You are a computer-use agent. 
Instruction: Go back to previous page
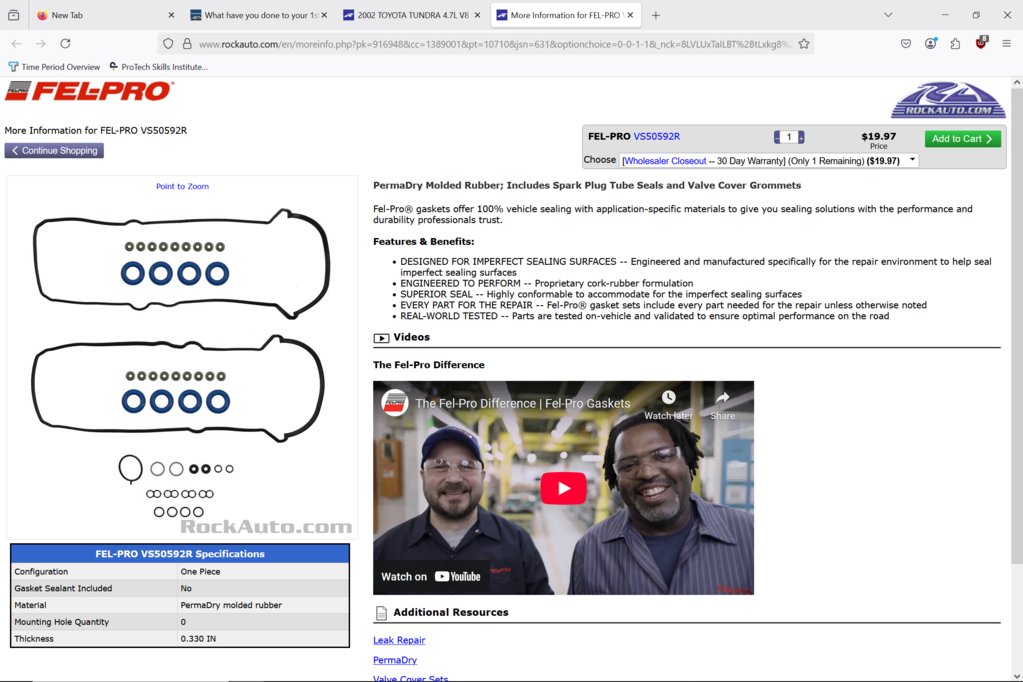pos(16,44)
